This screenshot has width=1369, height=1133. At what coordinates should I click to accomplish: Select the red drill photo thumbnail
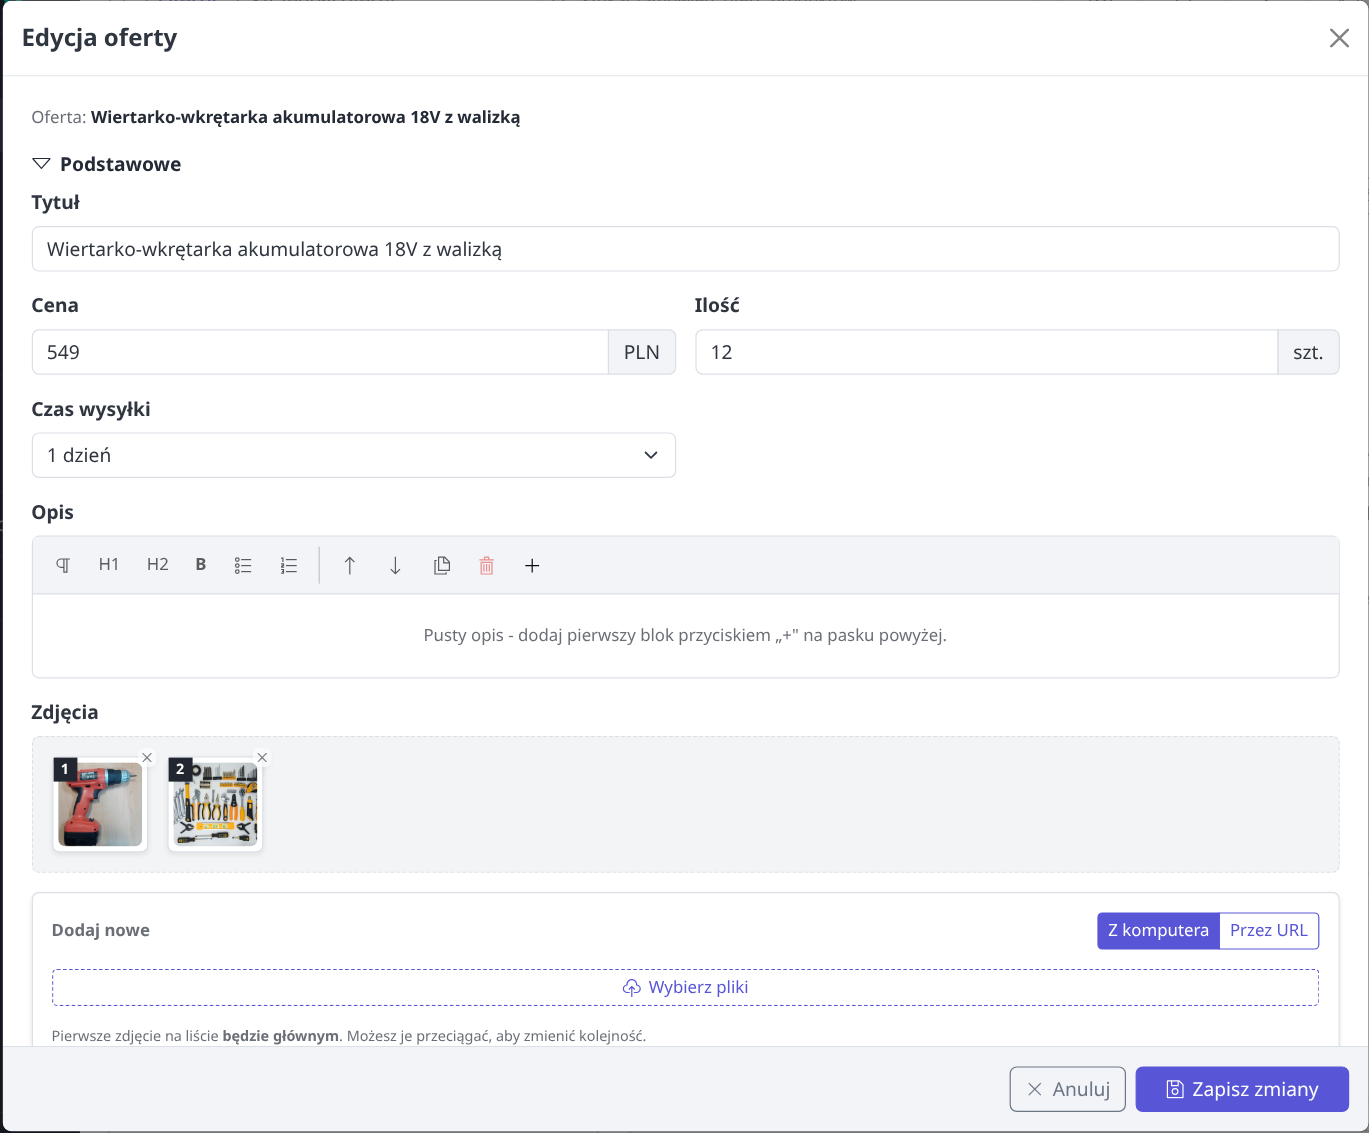(100, 805)
